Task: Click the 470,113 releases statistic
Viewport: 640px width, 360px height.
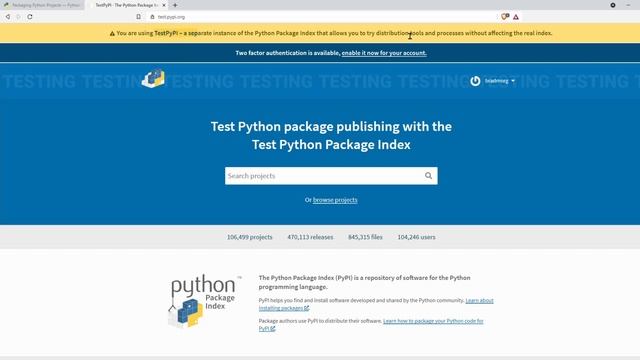Action: (310, 237)
